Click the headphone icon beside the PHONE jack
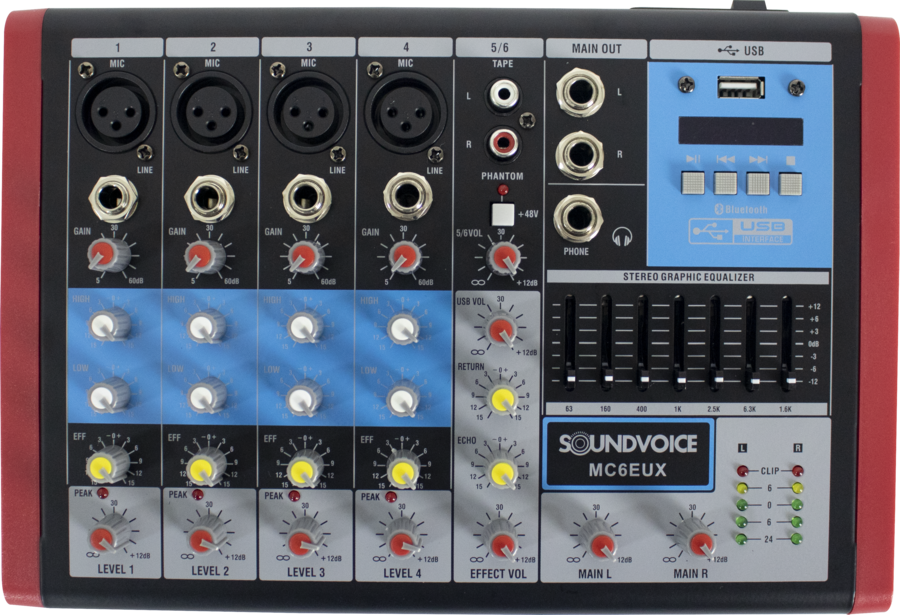Screen dimensions: 900x615 (622, 236)
